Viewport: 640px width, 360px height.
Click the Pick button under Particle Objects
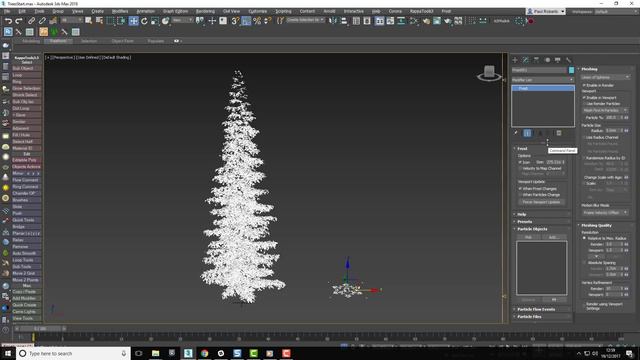click(528, 237)
